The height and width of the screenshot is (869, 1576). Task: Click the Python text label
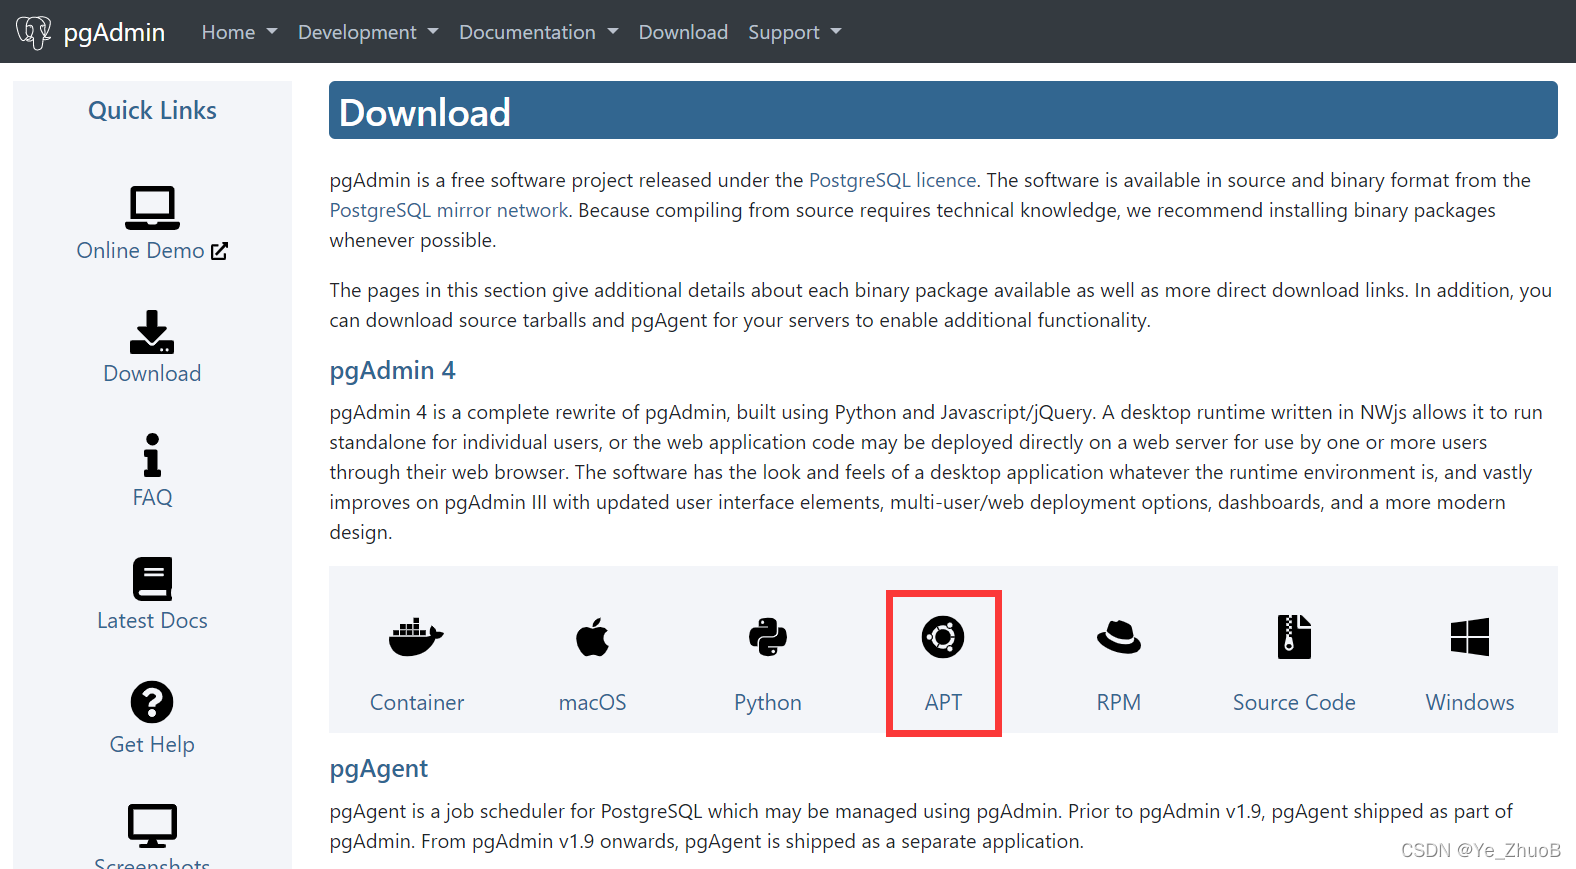[768, 703]
